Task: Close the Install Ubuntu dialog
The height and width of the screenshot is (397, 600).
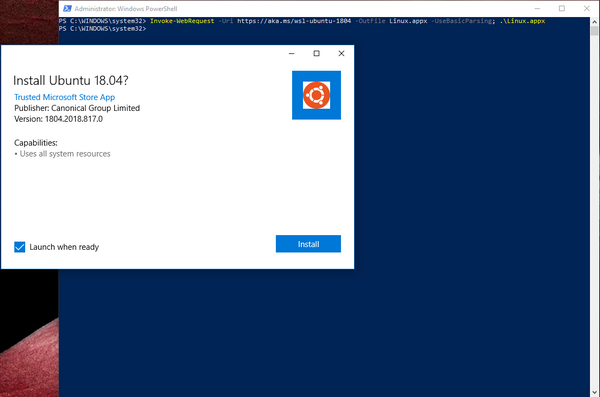Action: coord(341,54)
